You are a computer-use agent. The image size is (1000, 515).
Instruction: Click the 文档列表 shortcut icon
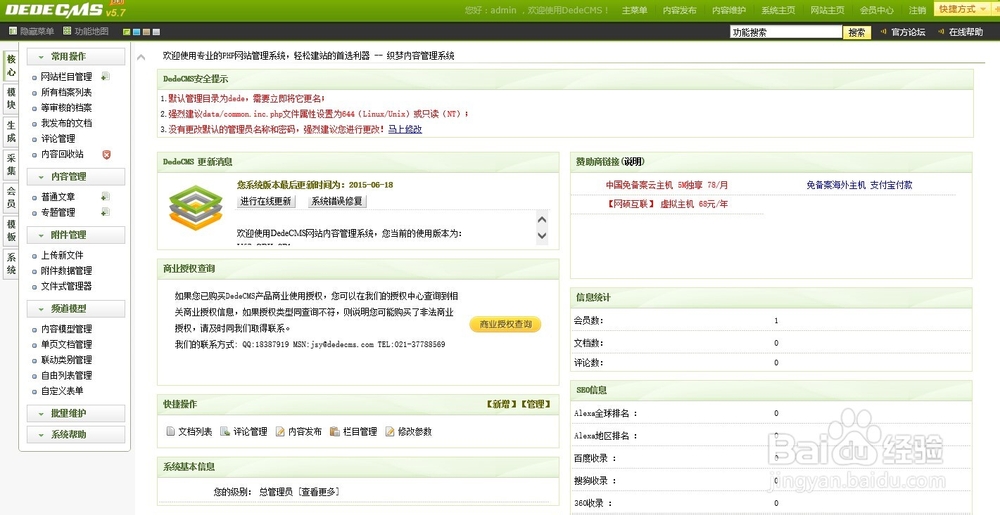[170, 432]
